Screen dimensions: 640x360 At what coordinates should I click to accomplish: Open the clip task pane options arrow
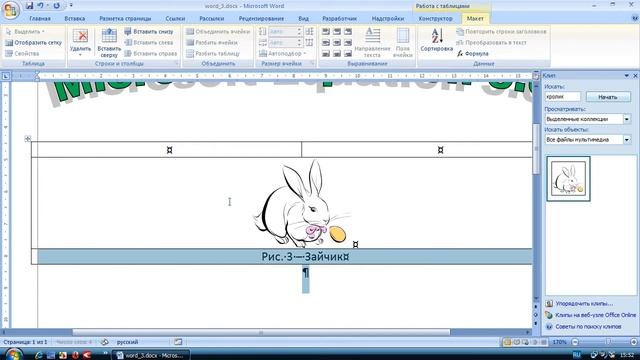point(627,76)
